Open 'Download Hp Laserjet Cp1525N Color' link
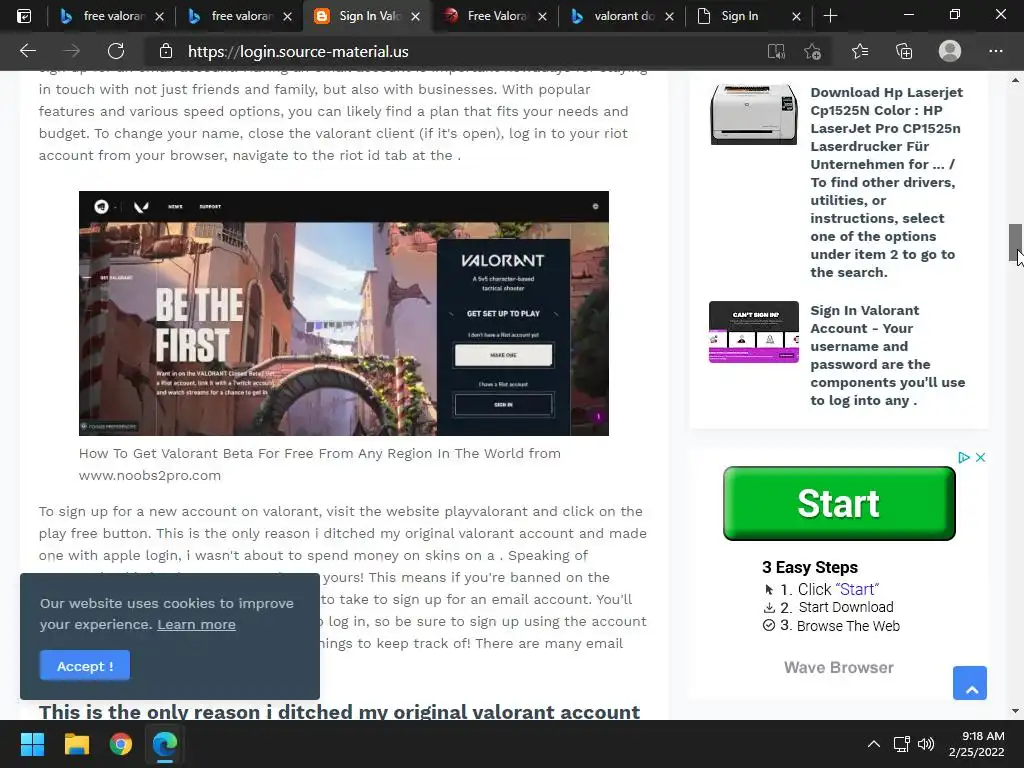The height and width of the screenshot is (768, 1024). pyautogui.click(x=887, y=182)
